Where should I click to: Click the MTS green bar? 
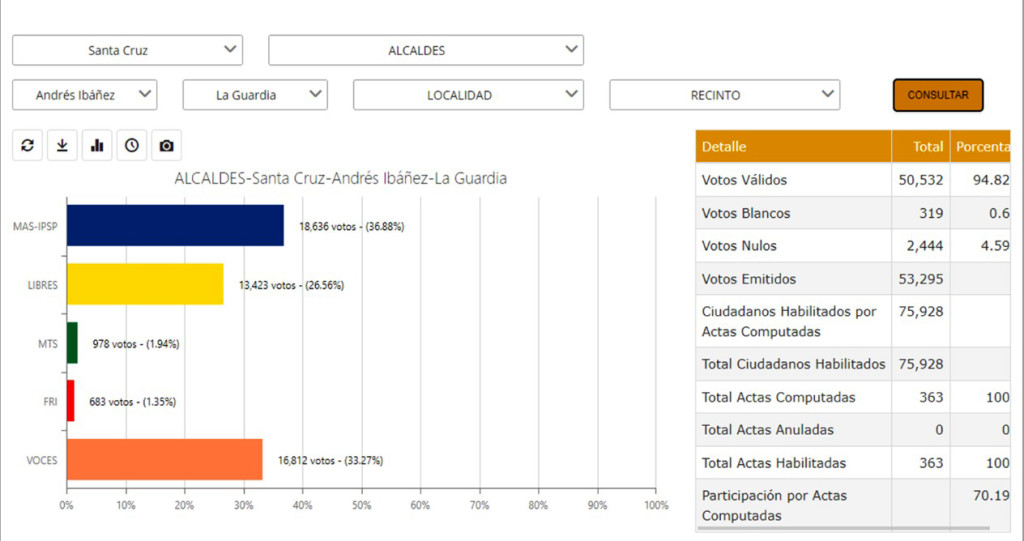[x=72, y=343]
